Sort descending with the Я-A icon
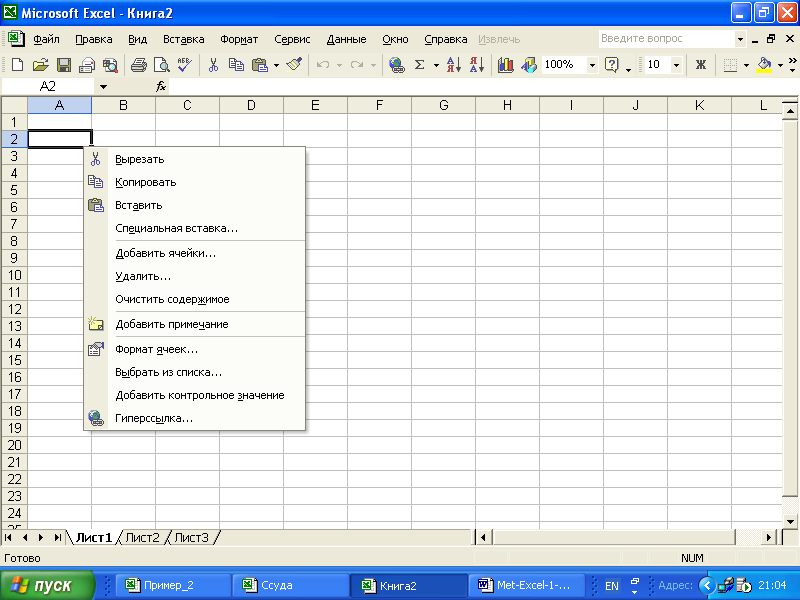Image resolution: width=800 pixels, height=600 pixels. (477, 65)
